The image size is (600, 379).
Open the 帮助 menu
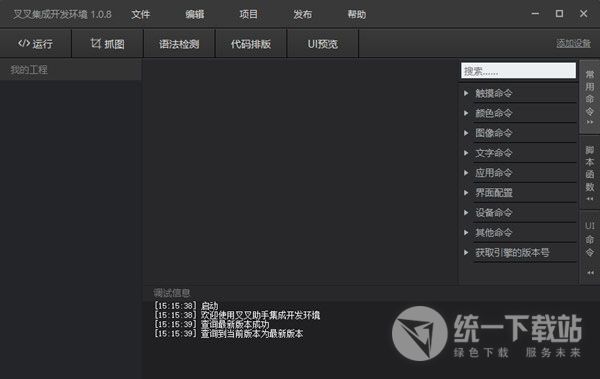[357, 15]
